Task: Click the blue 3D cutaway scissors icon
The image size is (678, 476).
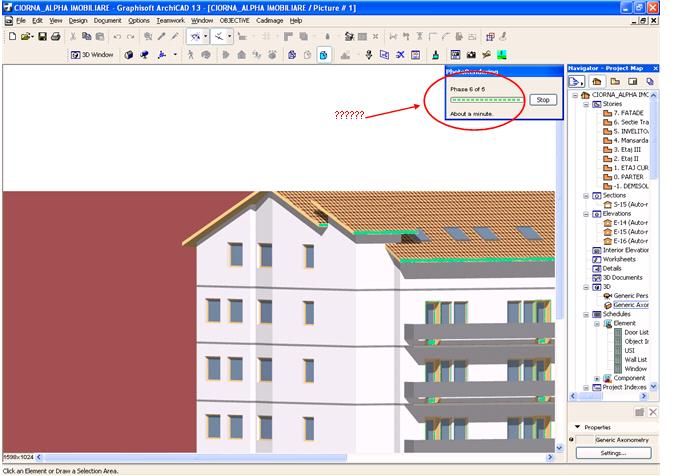Action: (x=400, y=55)
